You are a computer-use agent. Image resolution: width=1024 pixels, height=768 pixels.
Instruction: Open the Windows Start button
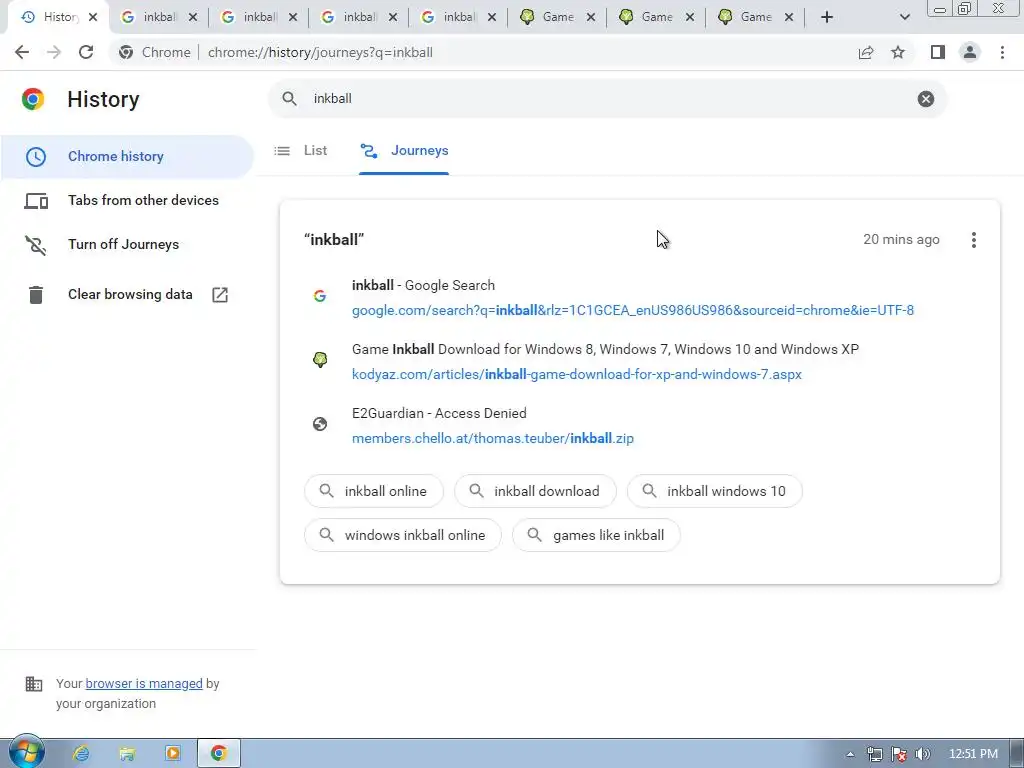pyautogui.click(x=26, y=752)
